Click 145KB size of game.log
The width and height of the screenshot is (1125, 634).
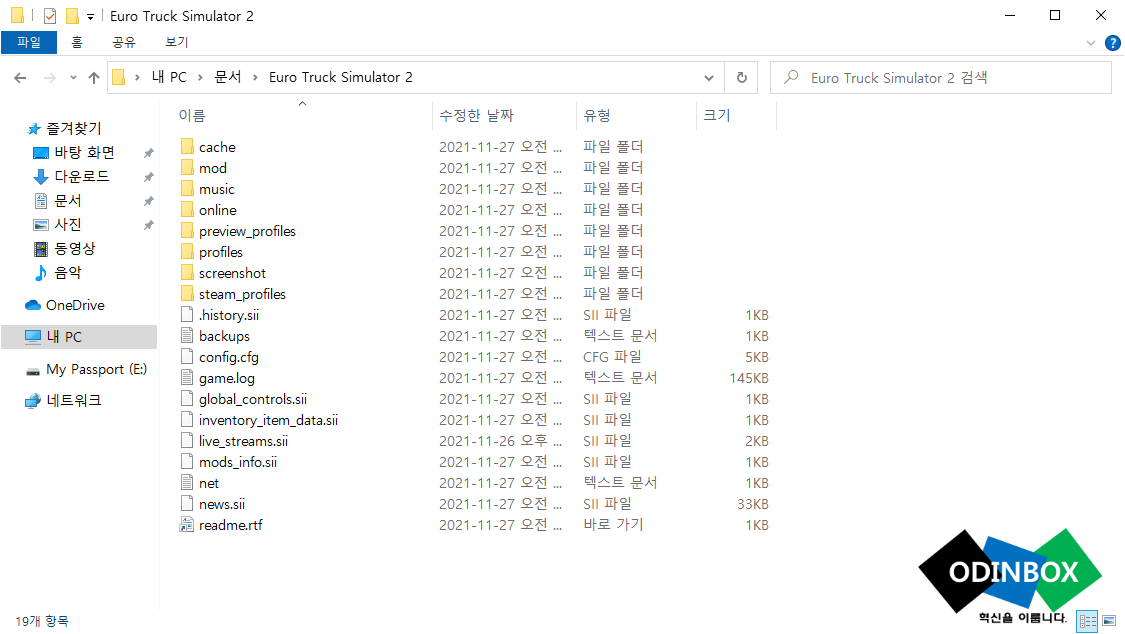[749, 378]
